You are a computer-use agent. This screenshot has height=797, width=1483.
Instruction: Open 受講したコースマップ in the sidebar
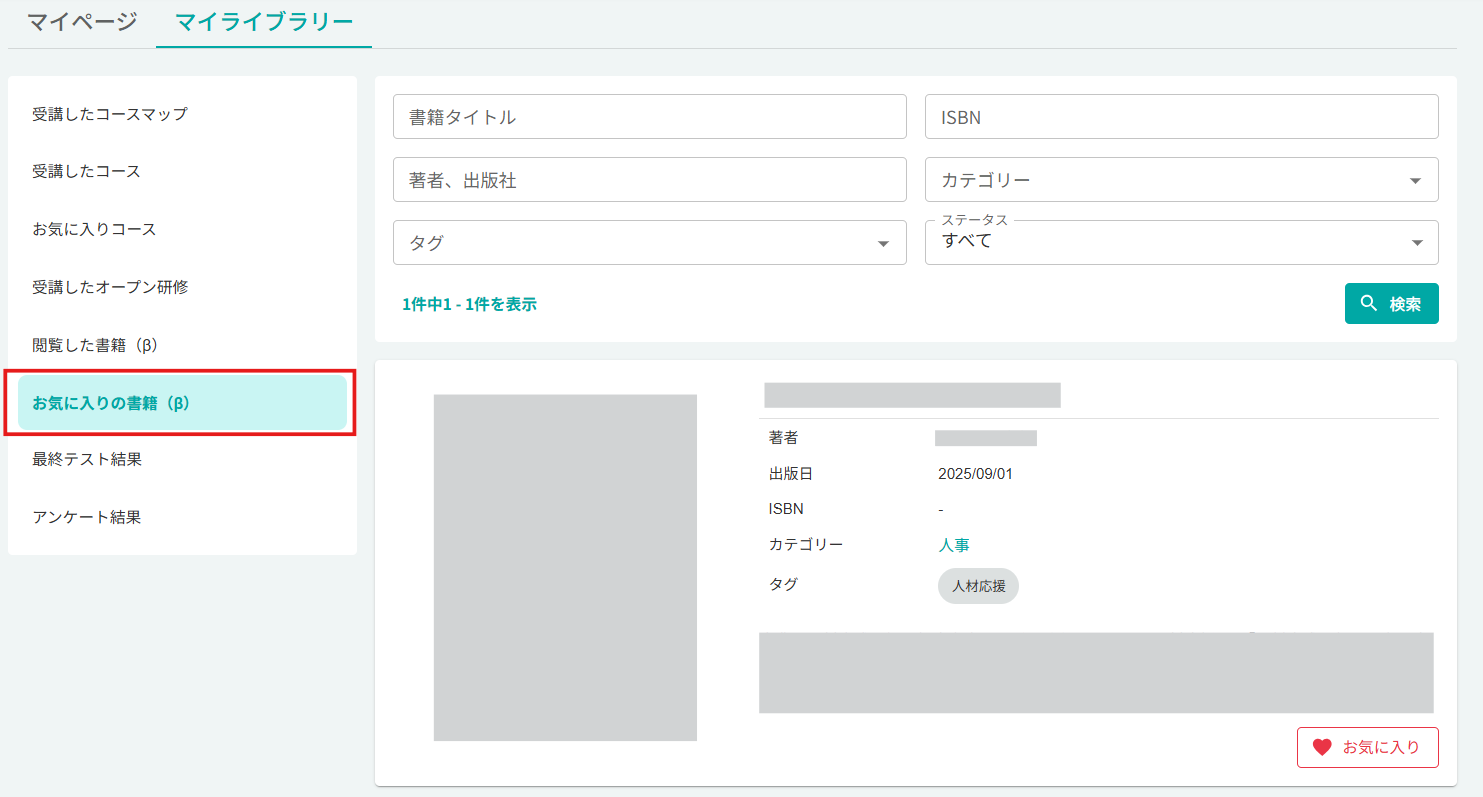[109, 114]
